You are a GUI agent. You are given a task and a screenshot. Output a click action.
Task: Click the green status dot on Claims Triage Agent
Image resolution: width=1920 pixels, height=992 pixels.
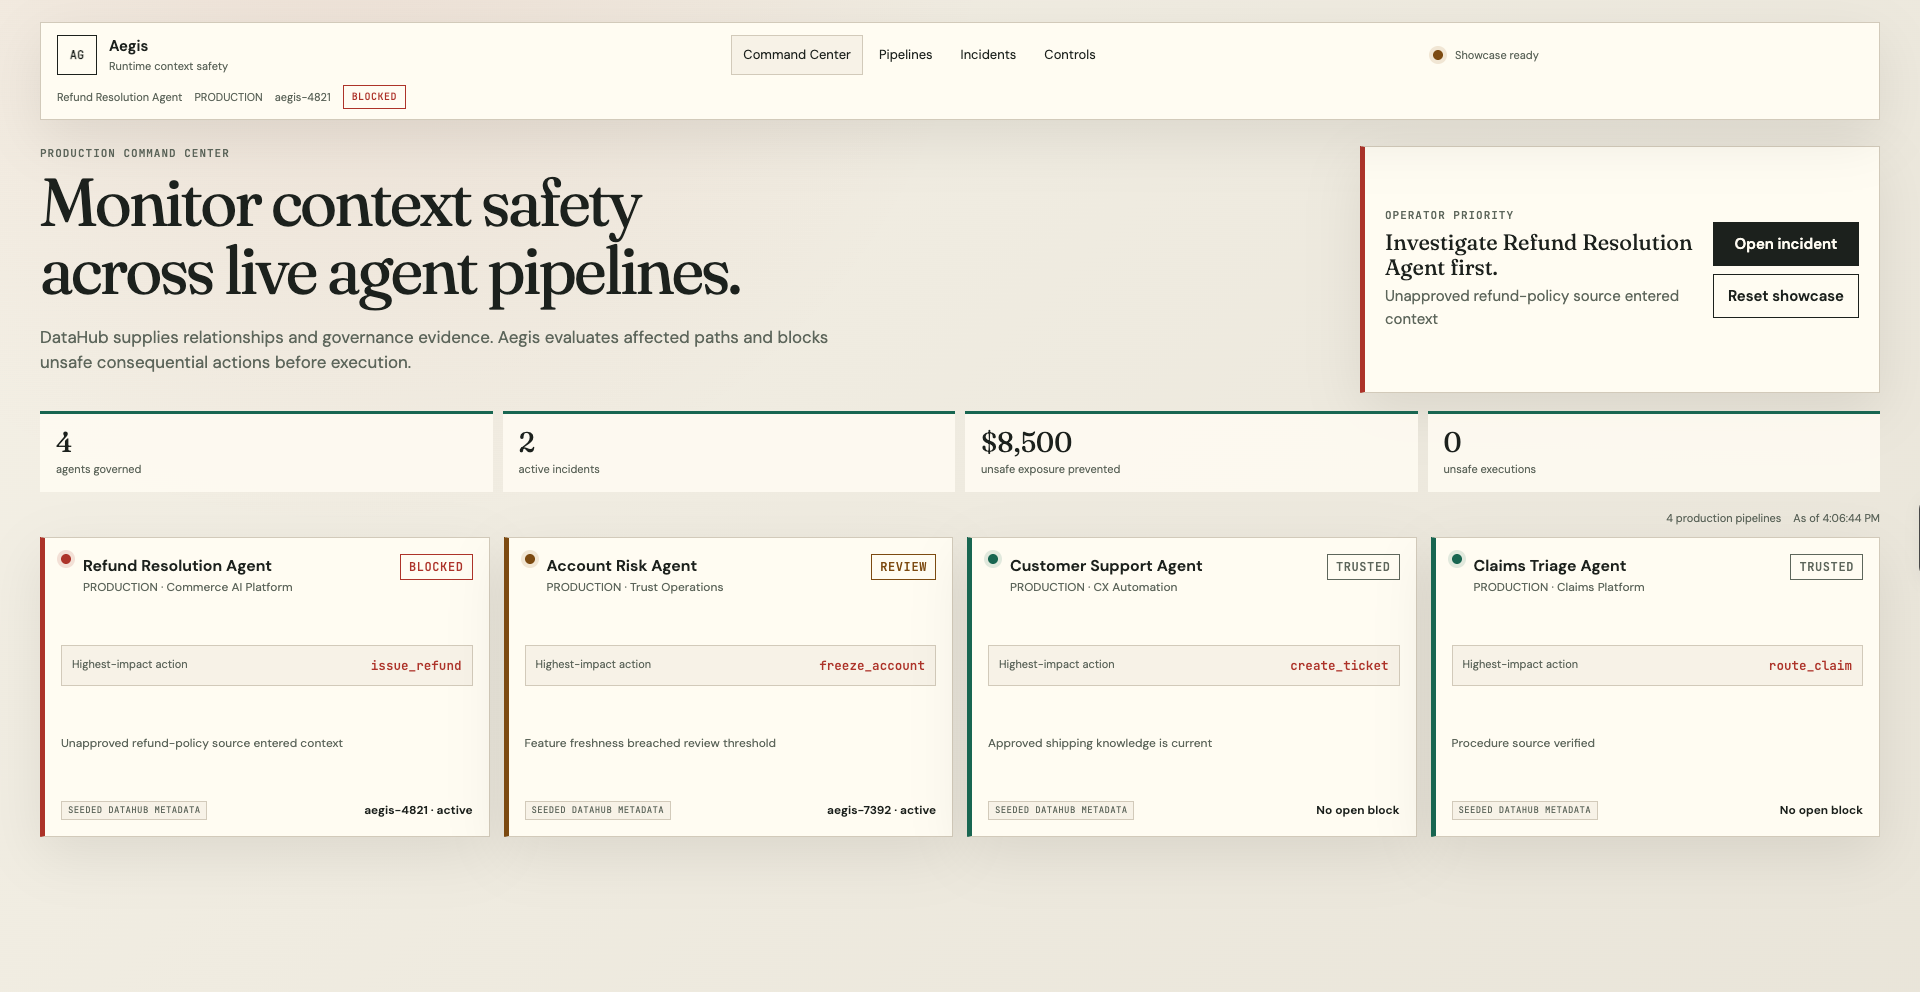pyautogui.click(x=1457, y=559)
